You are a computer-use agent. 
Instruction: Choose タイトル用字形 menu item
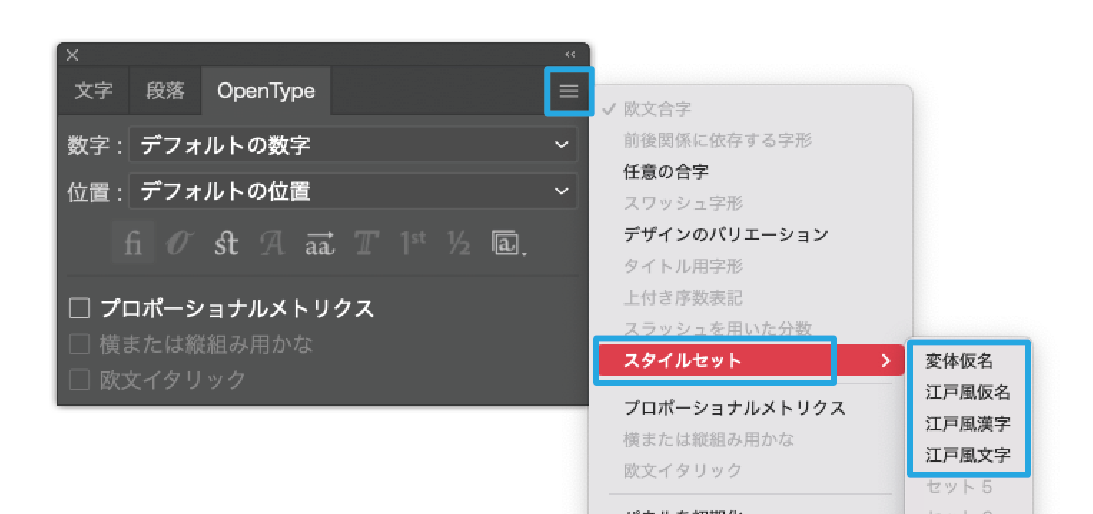click(751, 266)
